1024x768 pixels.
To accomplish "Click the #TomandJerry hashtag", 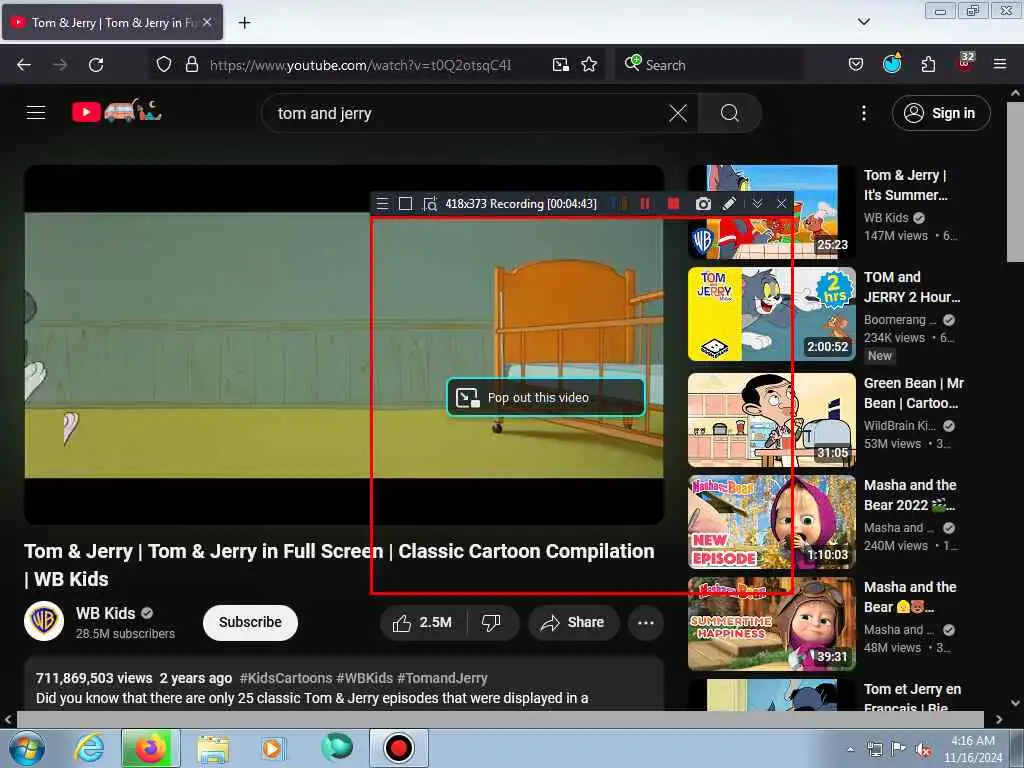I will [442, 678].
